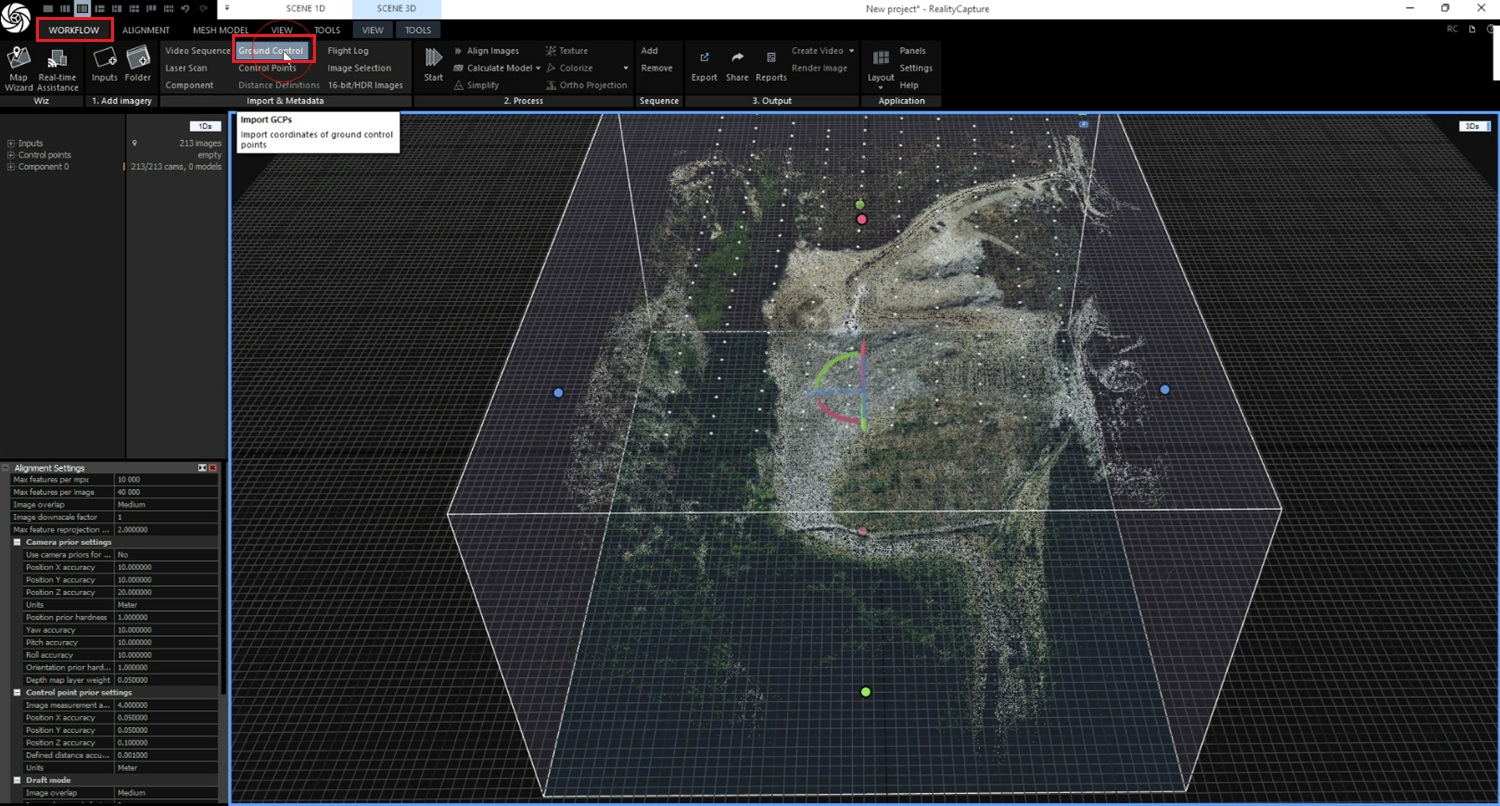Open the Map Wizard
This screenshot has height=806, width=1500.
[x=18, y=66]
